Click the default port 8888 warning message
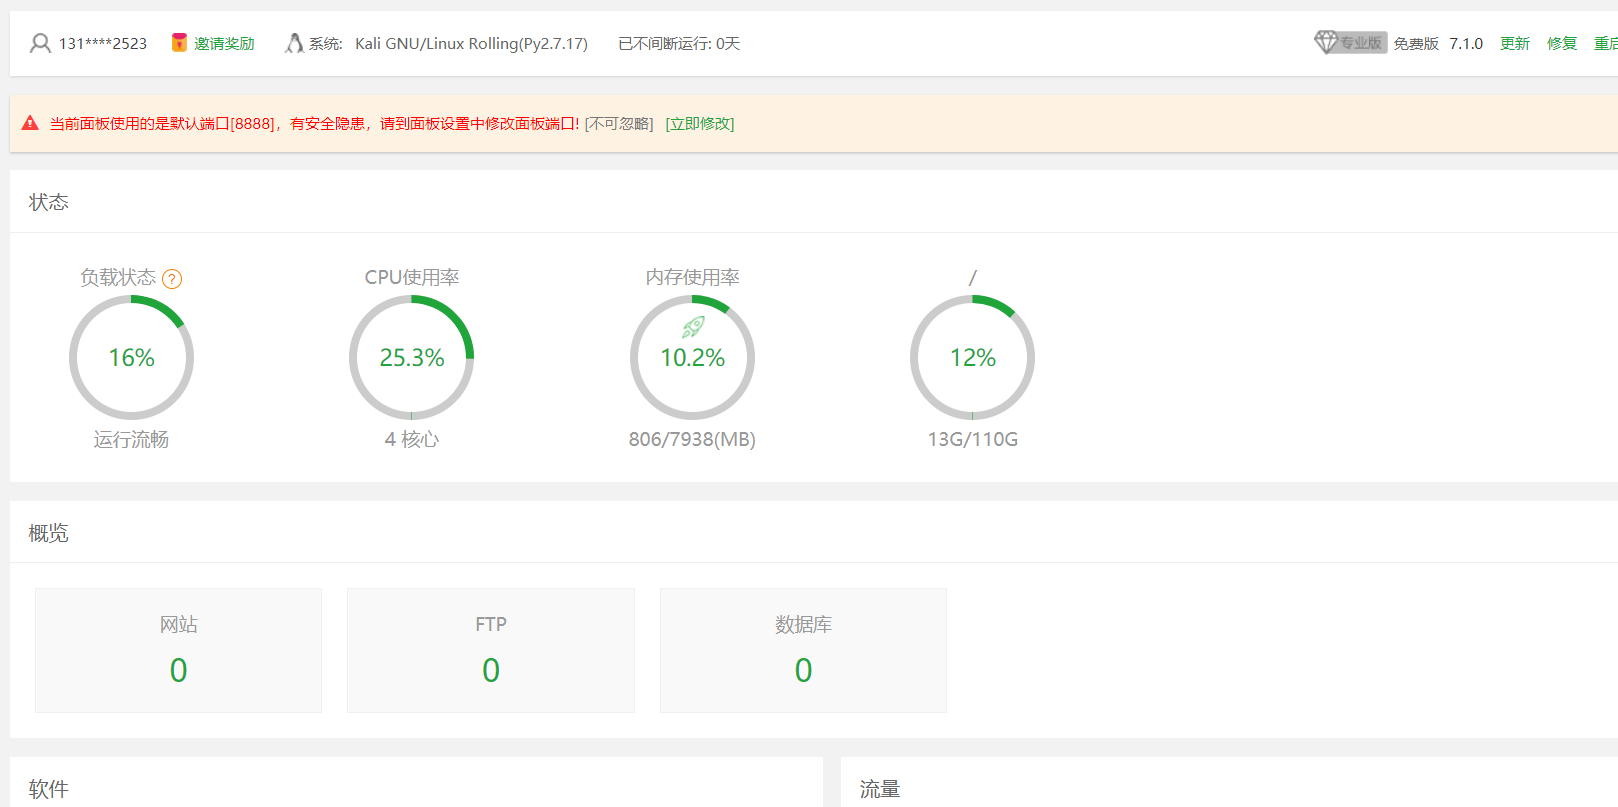 [315, 124]
